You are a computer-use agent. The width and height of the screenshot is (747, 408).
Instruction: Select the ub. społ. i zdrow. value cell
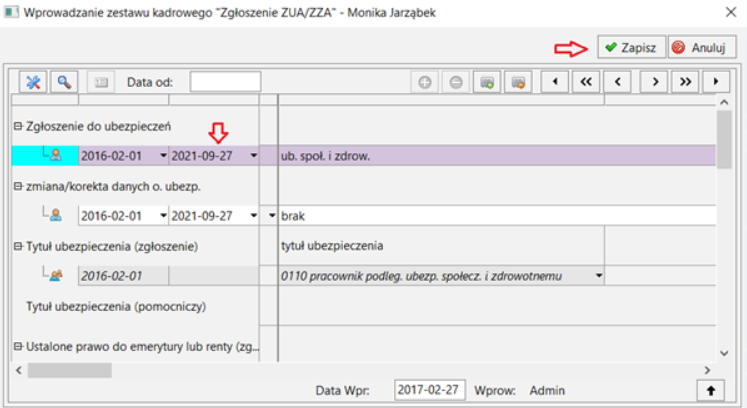point(497,156)
